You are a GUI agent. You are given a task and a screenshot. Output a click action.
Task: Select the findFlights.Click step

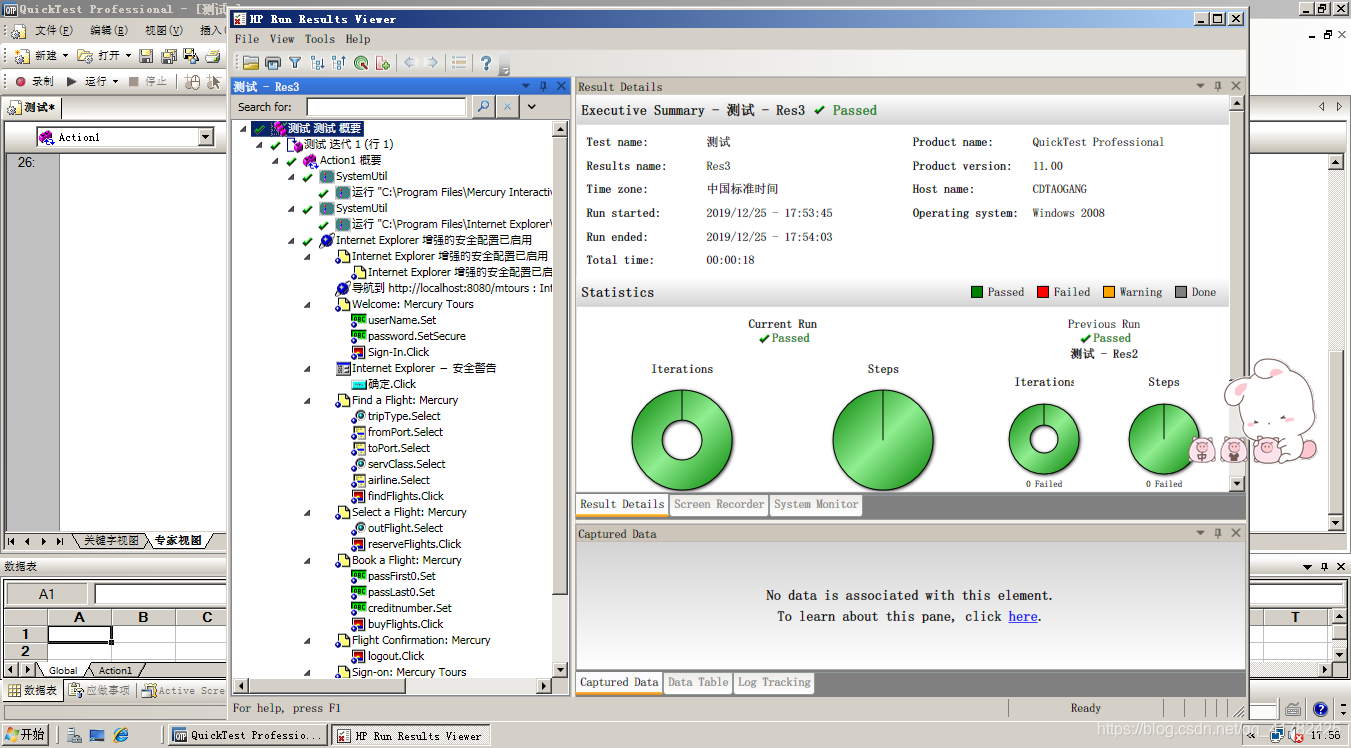pos(405,496)
